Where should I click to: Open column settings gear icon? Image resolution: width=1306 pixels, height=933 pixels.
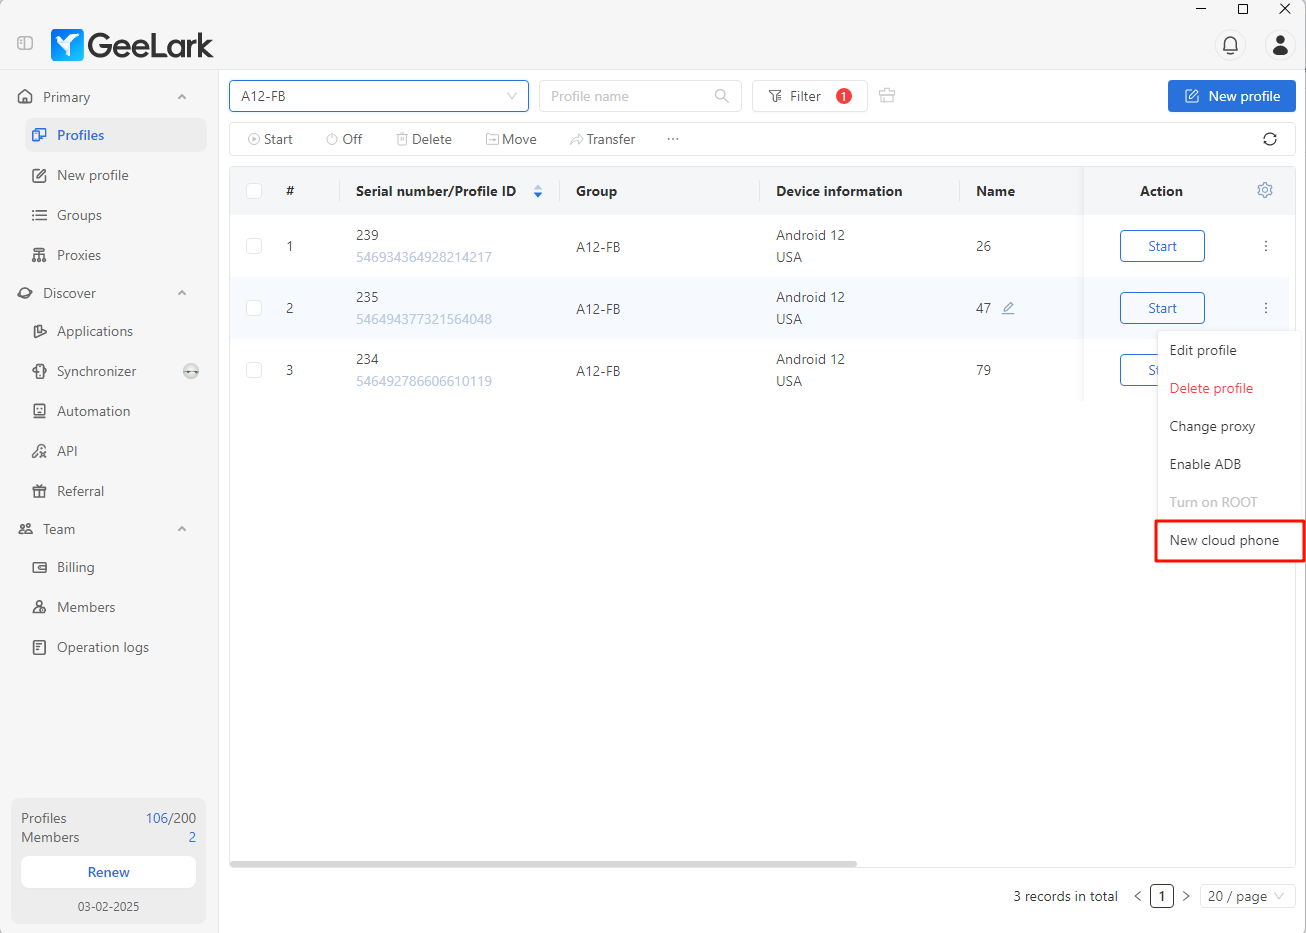(1265, 190)
